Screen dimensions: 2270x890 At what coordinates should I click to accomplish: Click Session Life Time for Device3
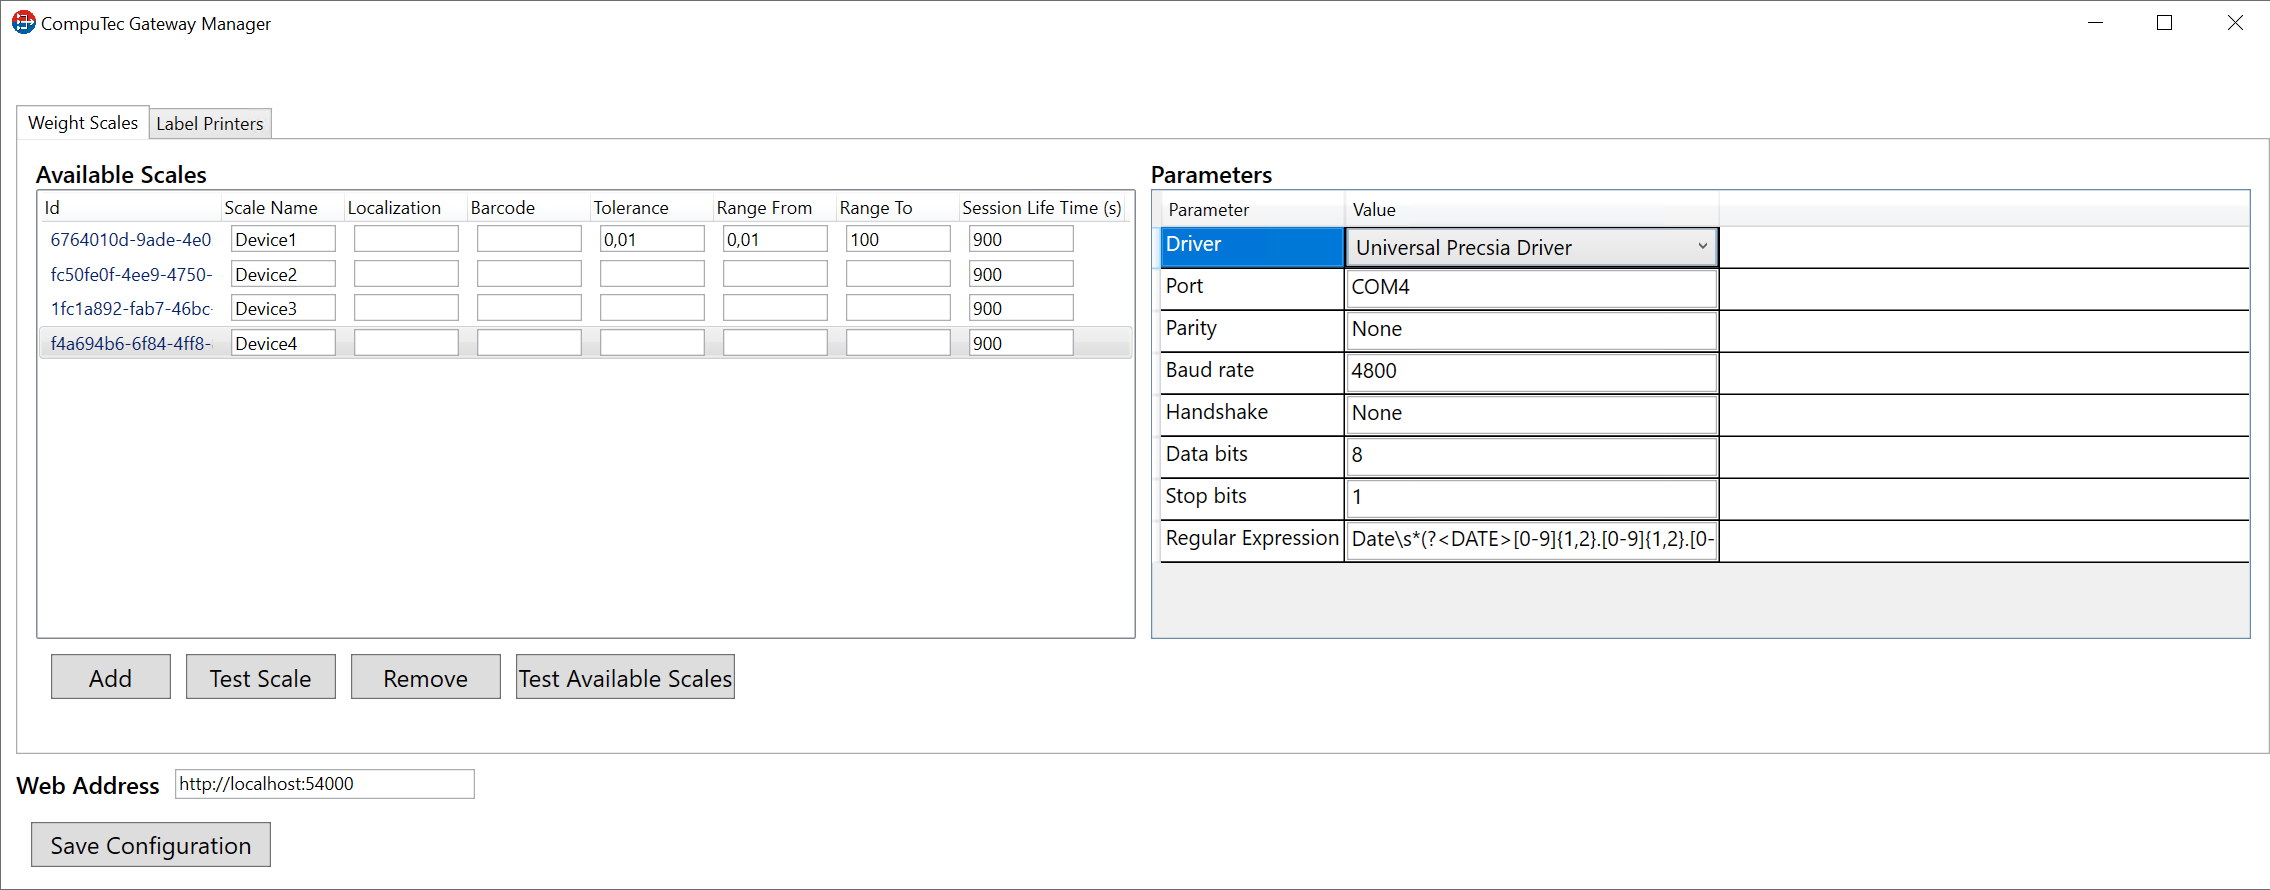[x=1020, y=309]
